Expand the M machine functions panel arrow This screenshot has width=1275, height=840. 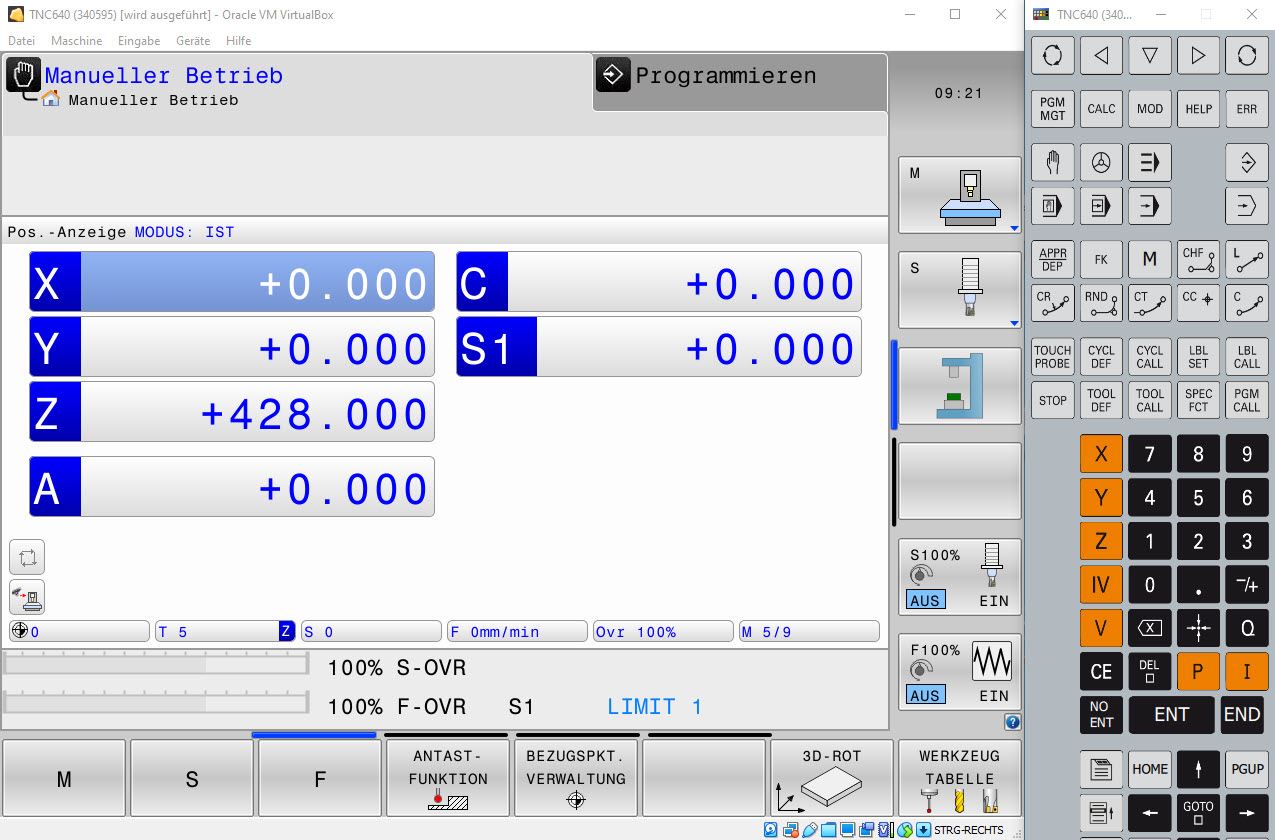1014,229
